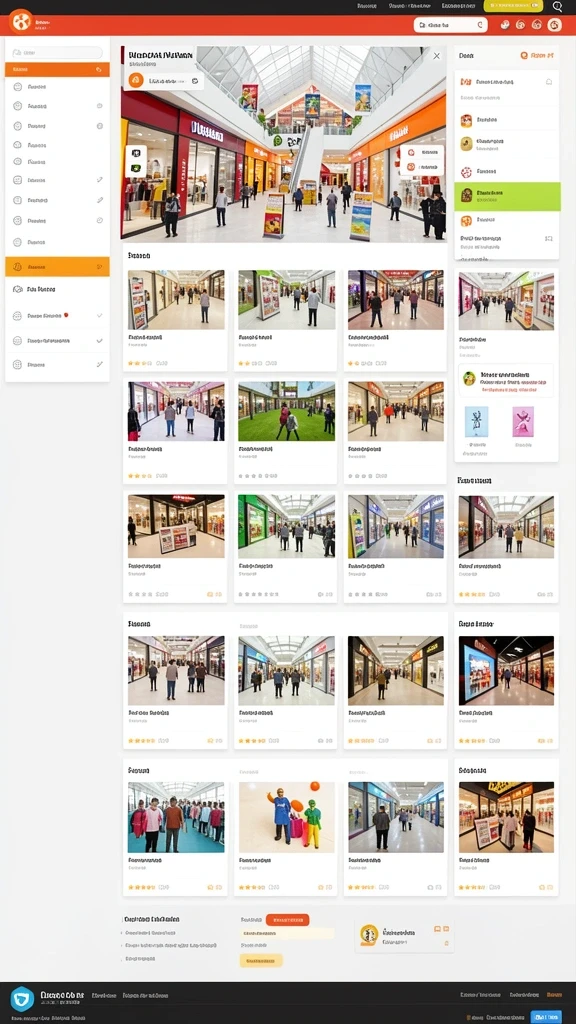Image resolution: width=576 pixels, height=1024 pixels.
Task: Click the magnifier search icon in top black bar
Action: click(557, 7)
